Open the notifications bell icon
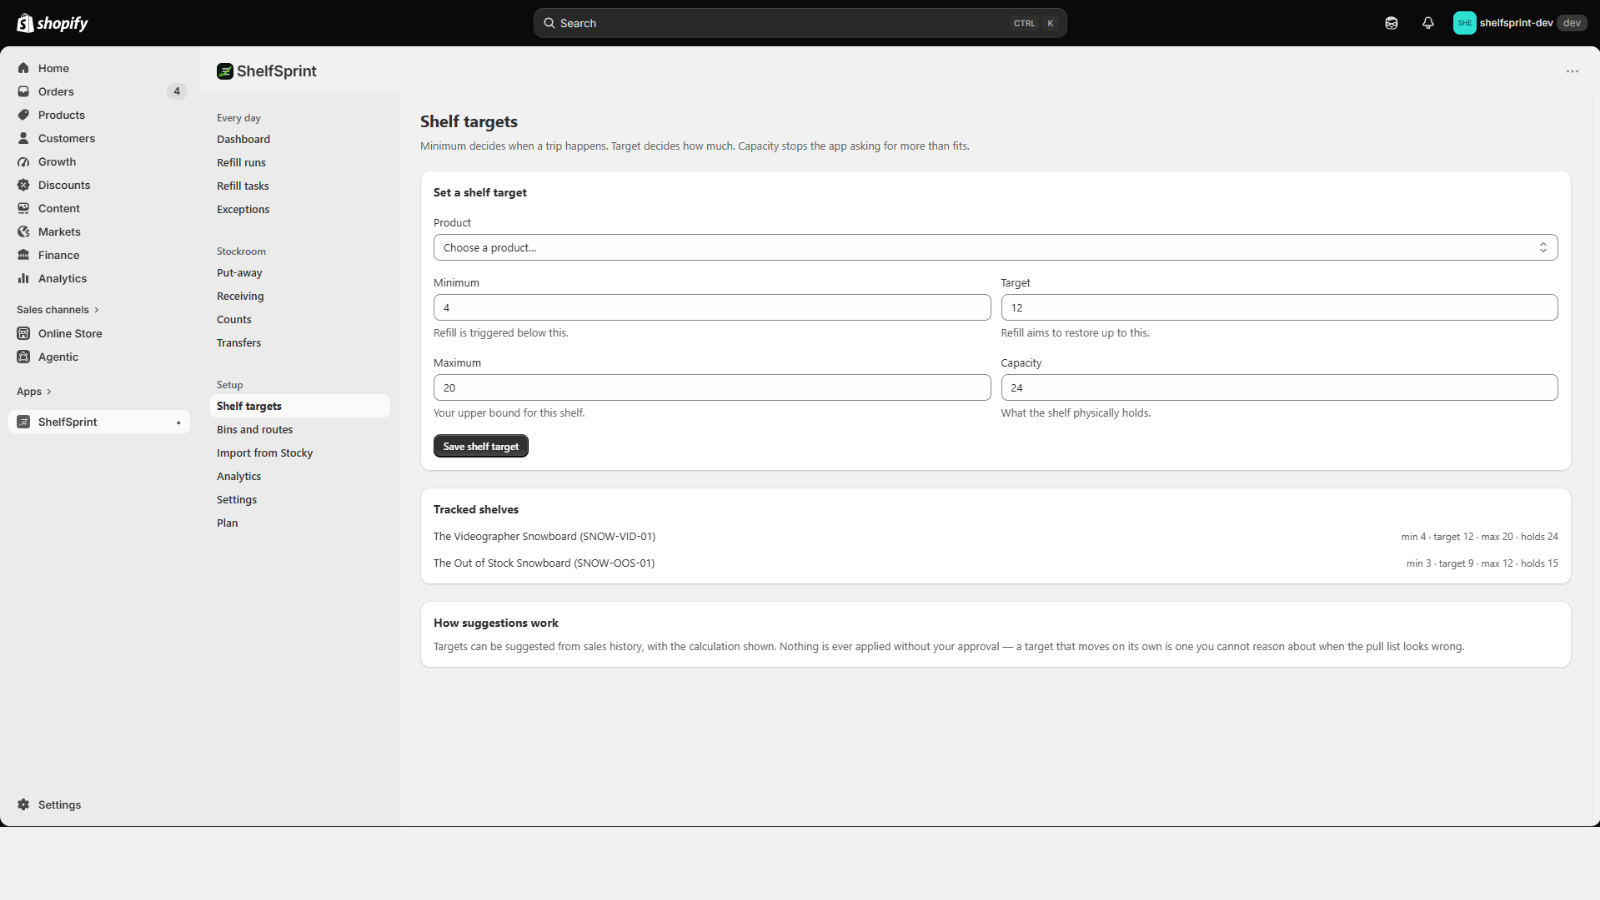Viewport: 1600px width, 900px height. (1428, 23)
